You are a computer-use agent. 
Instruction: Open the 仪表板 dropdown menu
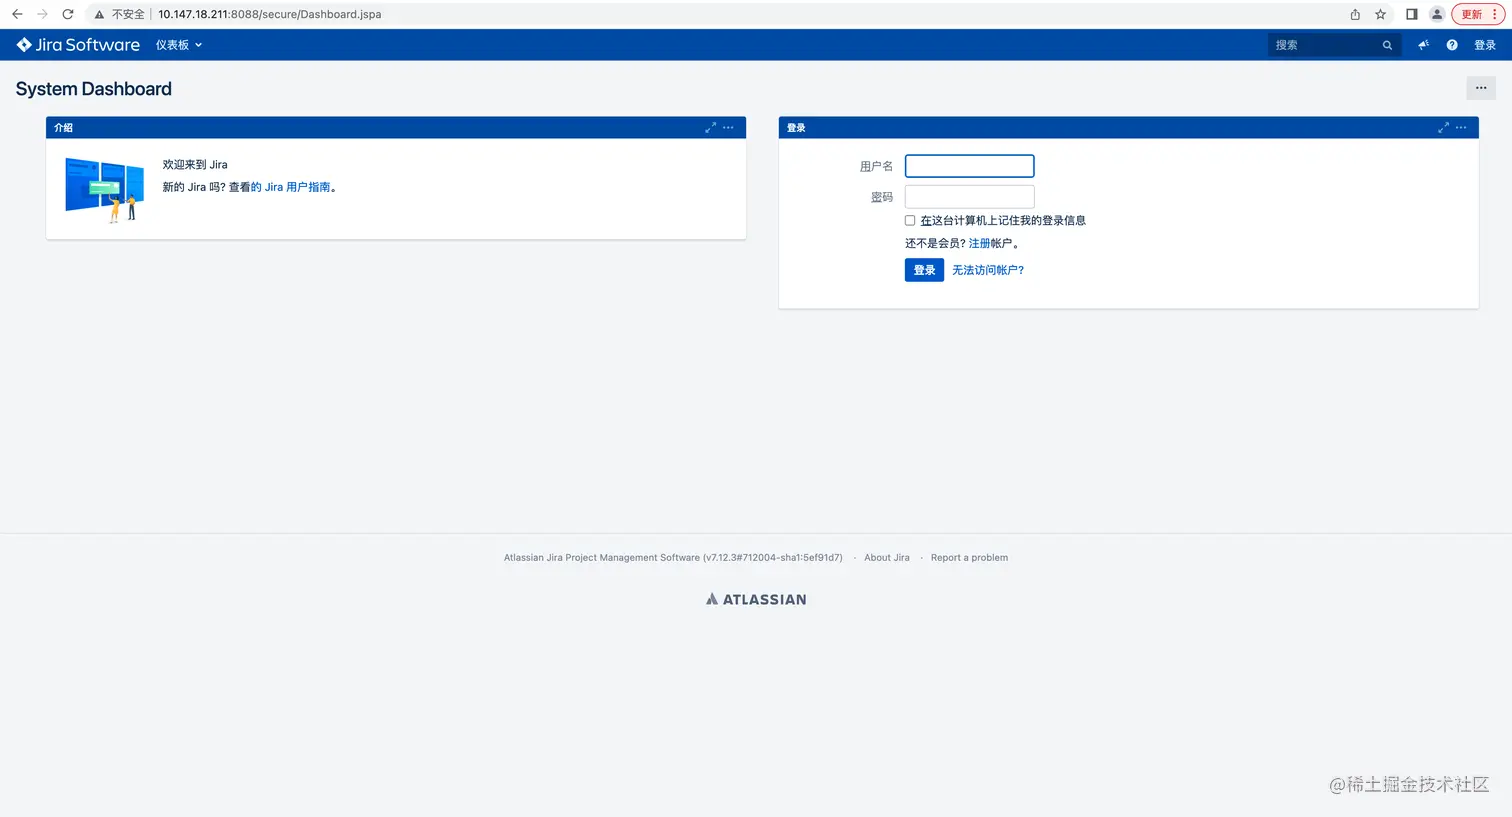[179, 45]
